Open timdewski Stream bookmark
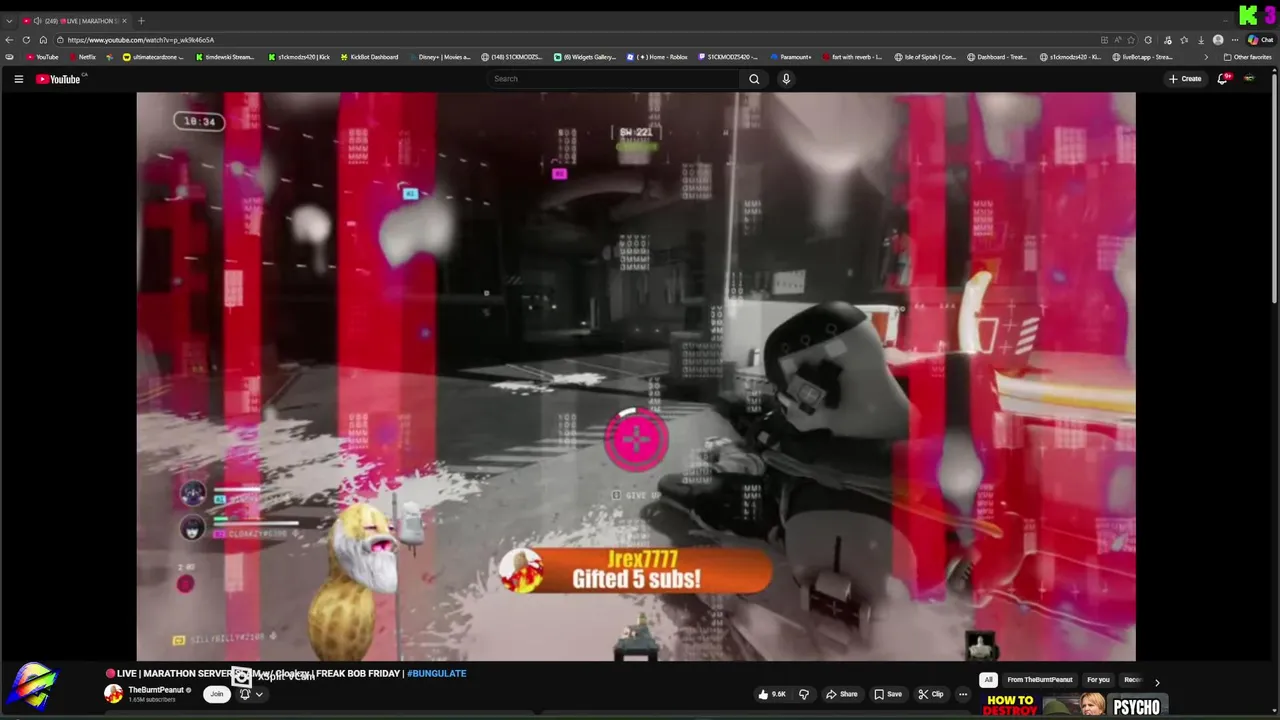This screenshot has width=1280, height=720. pos(225,57)
